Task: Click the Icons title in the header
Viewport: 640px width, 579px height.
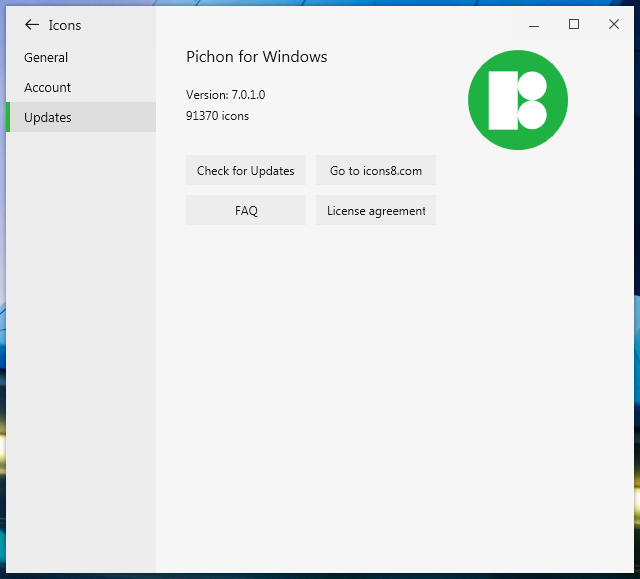Action: (65, 25)
